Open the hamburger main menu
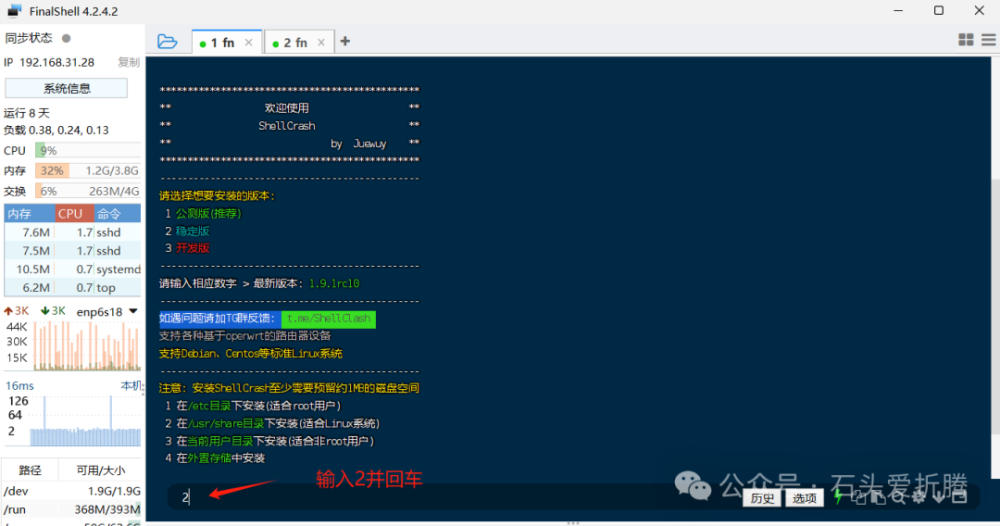 coord(989,40)
